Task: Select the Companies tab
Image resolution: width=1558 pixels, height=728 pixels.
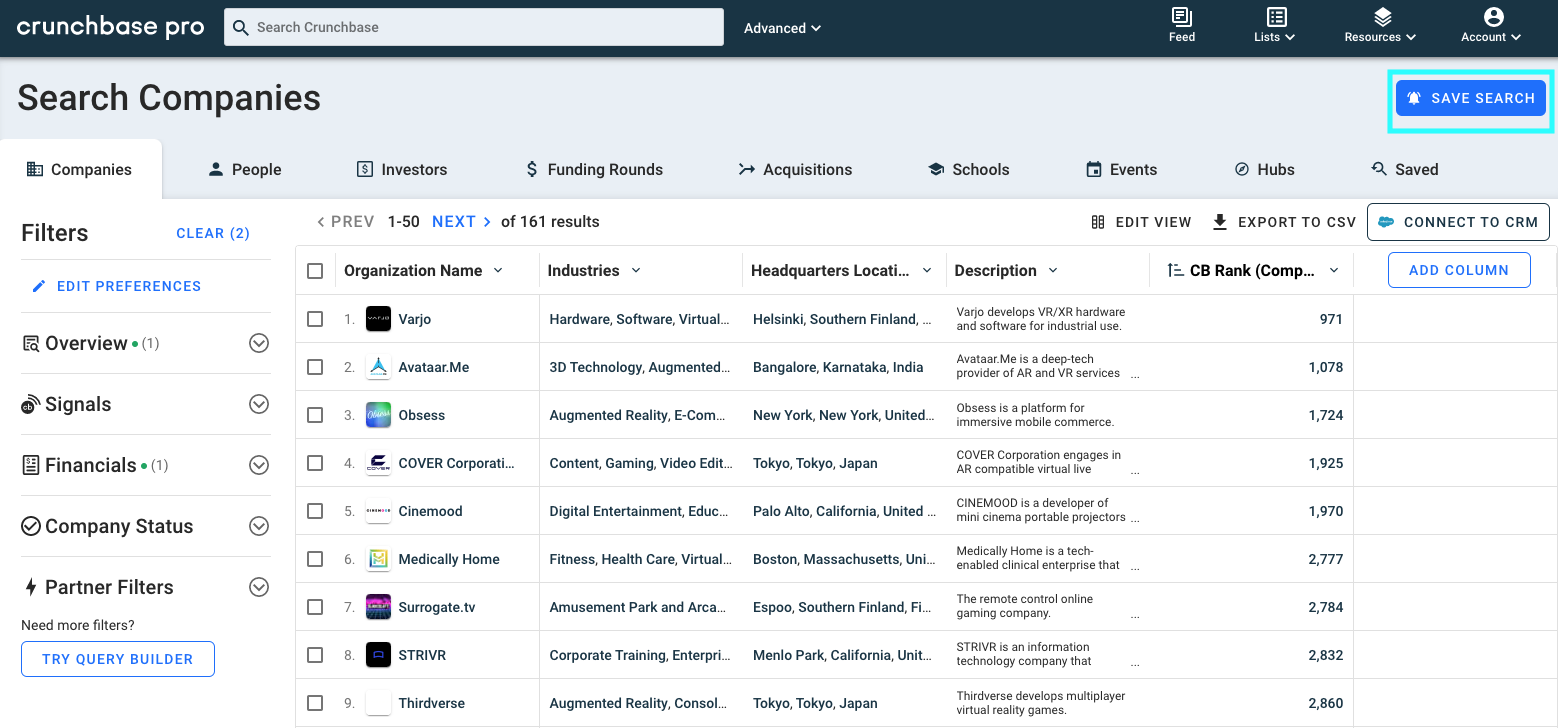Action: pyautogui.click(x=80, y=169)
